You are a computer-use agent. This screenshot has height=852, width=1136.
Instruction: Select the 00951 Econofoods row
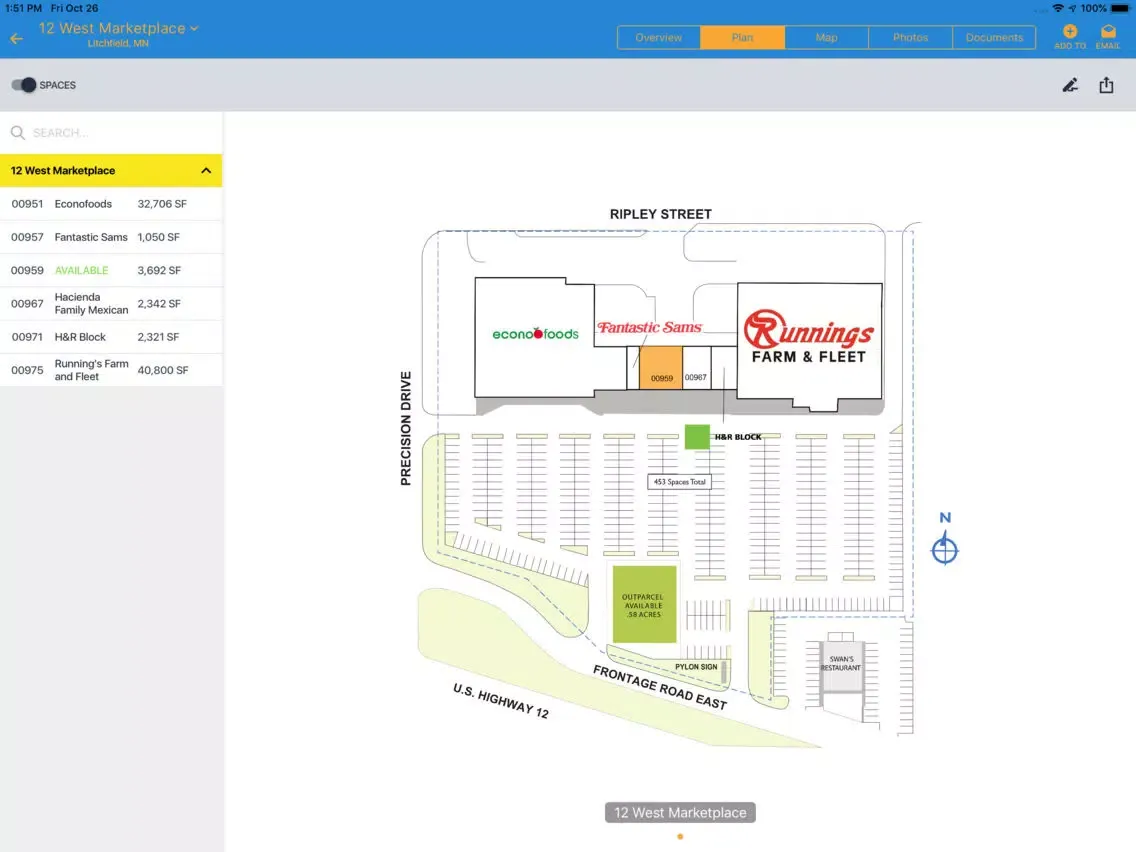pyautogui.click(x=111, y=204)
